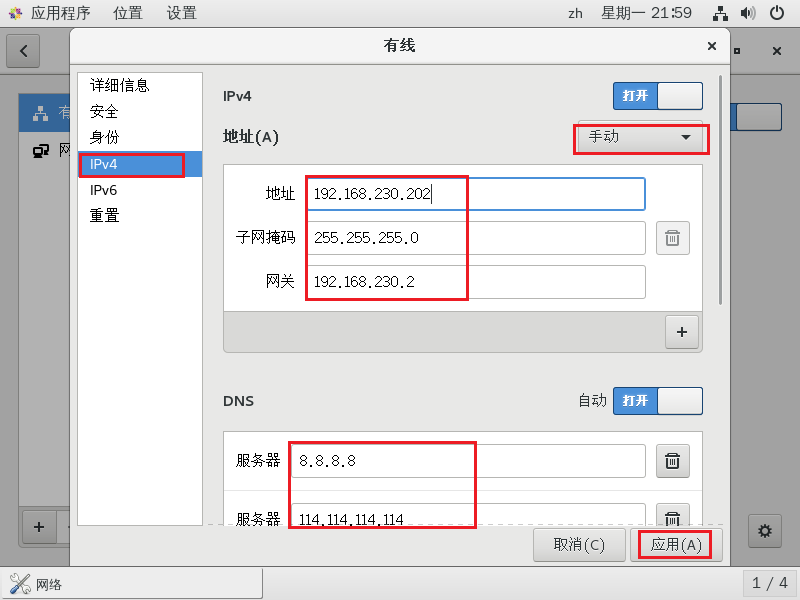
Task: Expand the 设置 menu in the top bar
Action: 181,13
